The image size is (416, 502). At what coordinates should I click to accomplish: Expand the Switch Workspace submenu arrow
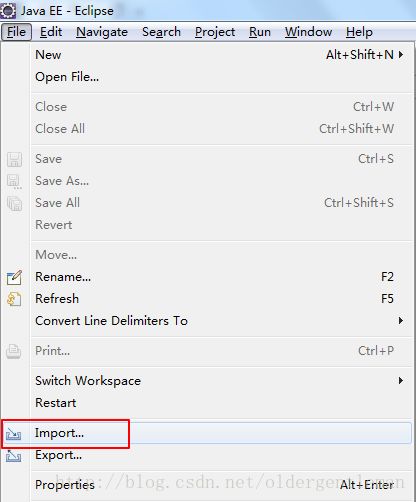pyautogui.click(x=401, y=380)
